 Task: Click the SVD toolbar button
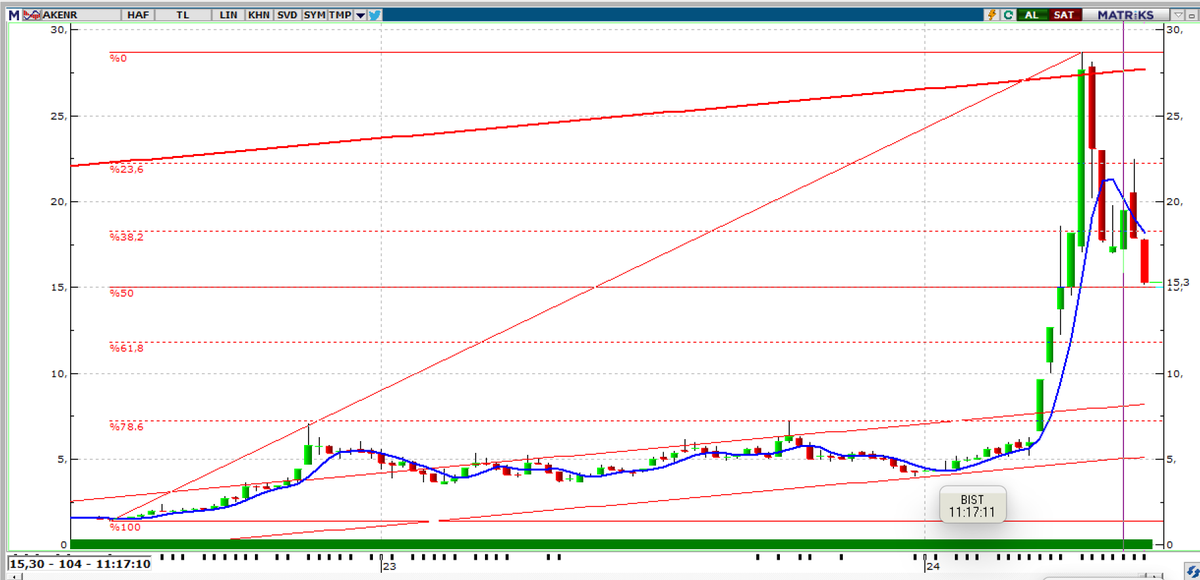(x=287, y=15)
